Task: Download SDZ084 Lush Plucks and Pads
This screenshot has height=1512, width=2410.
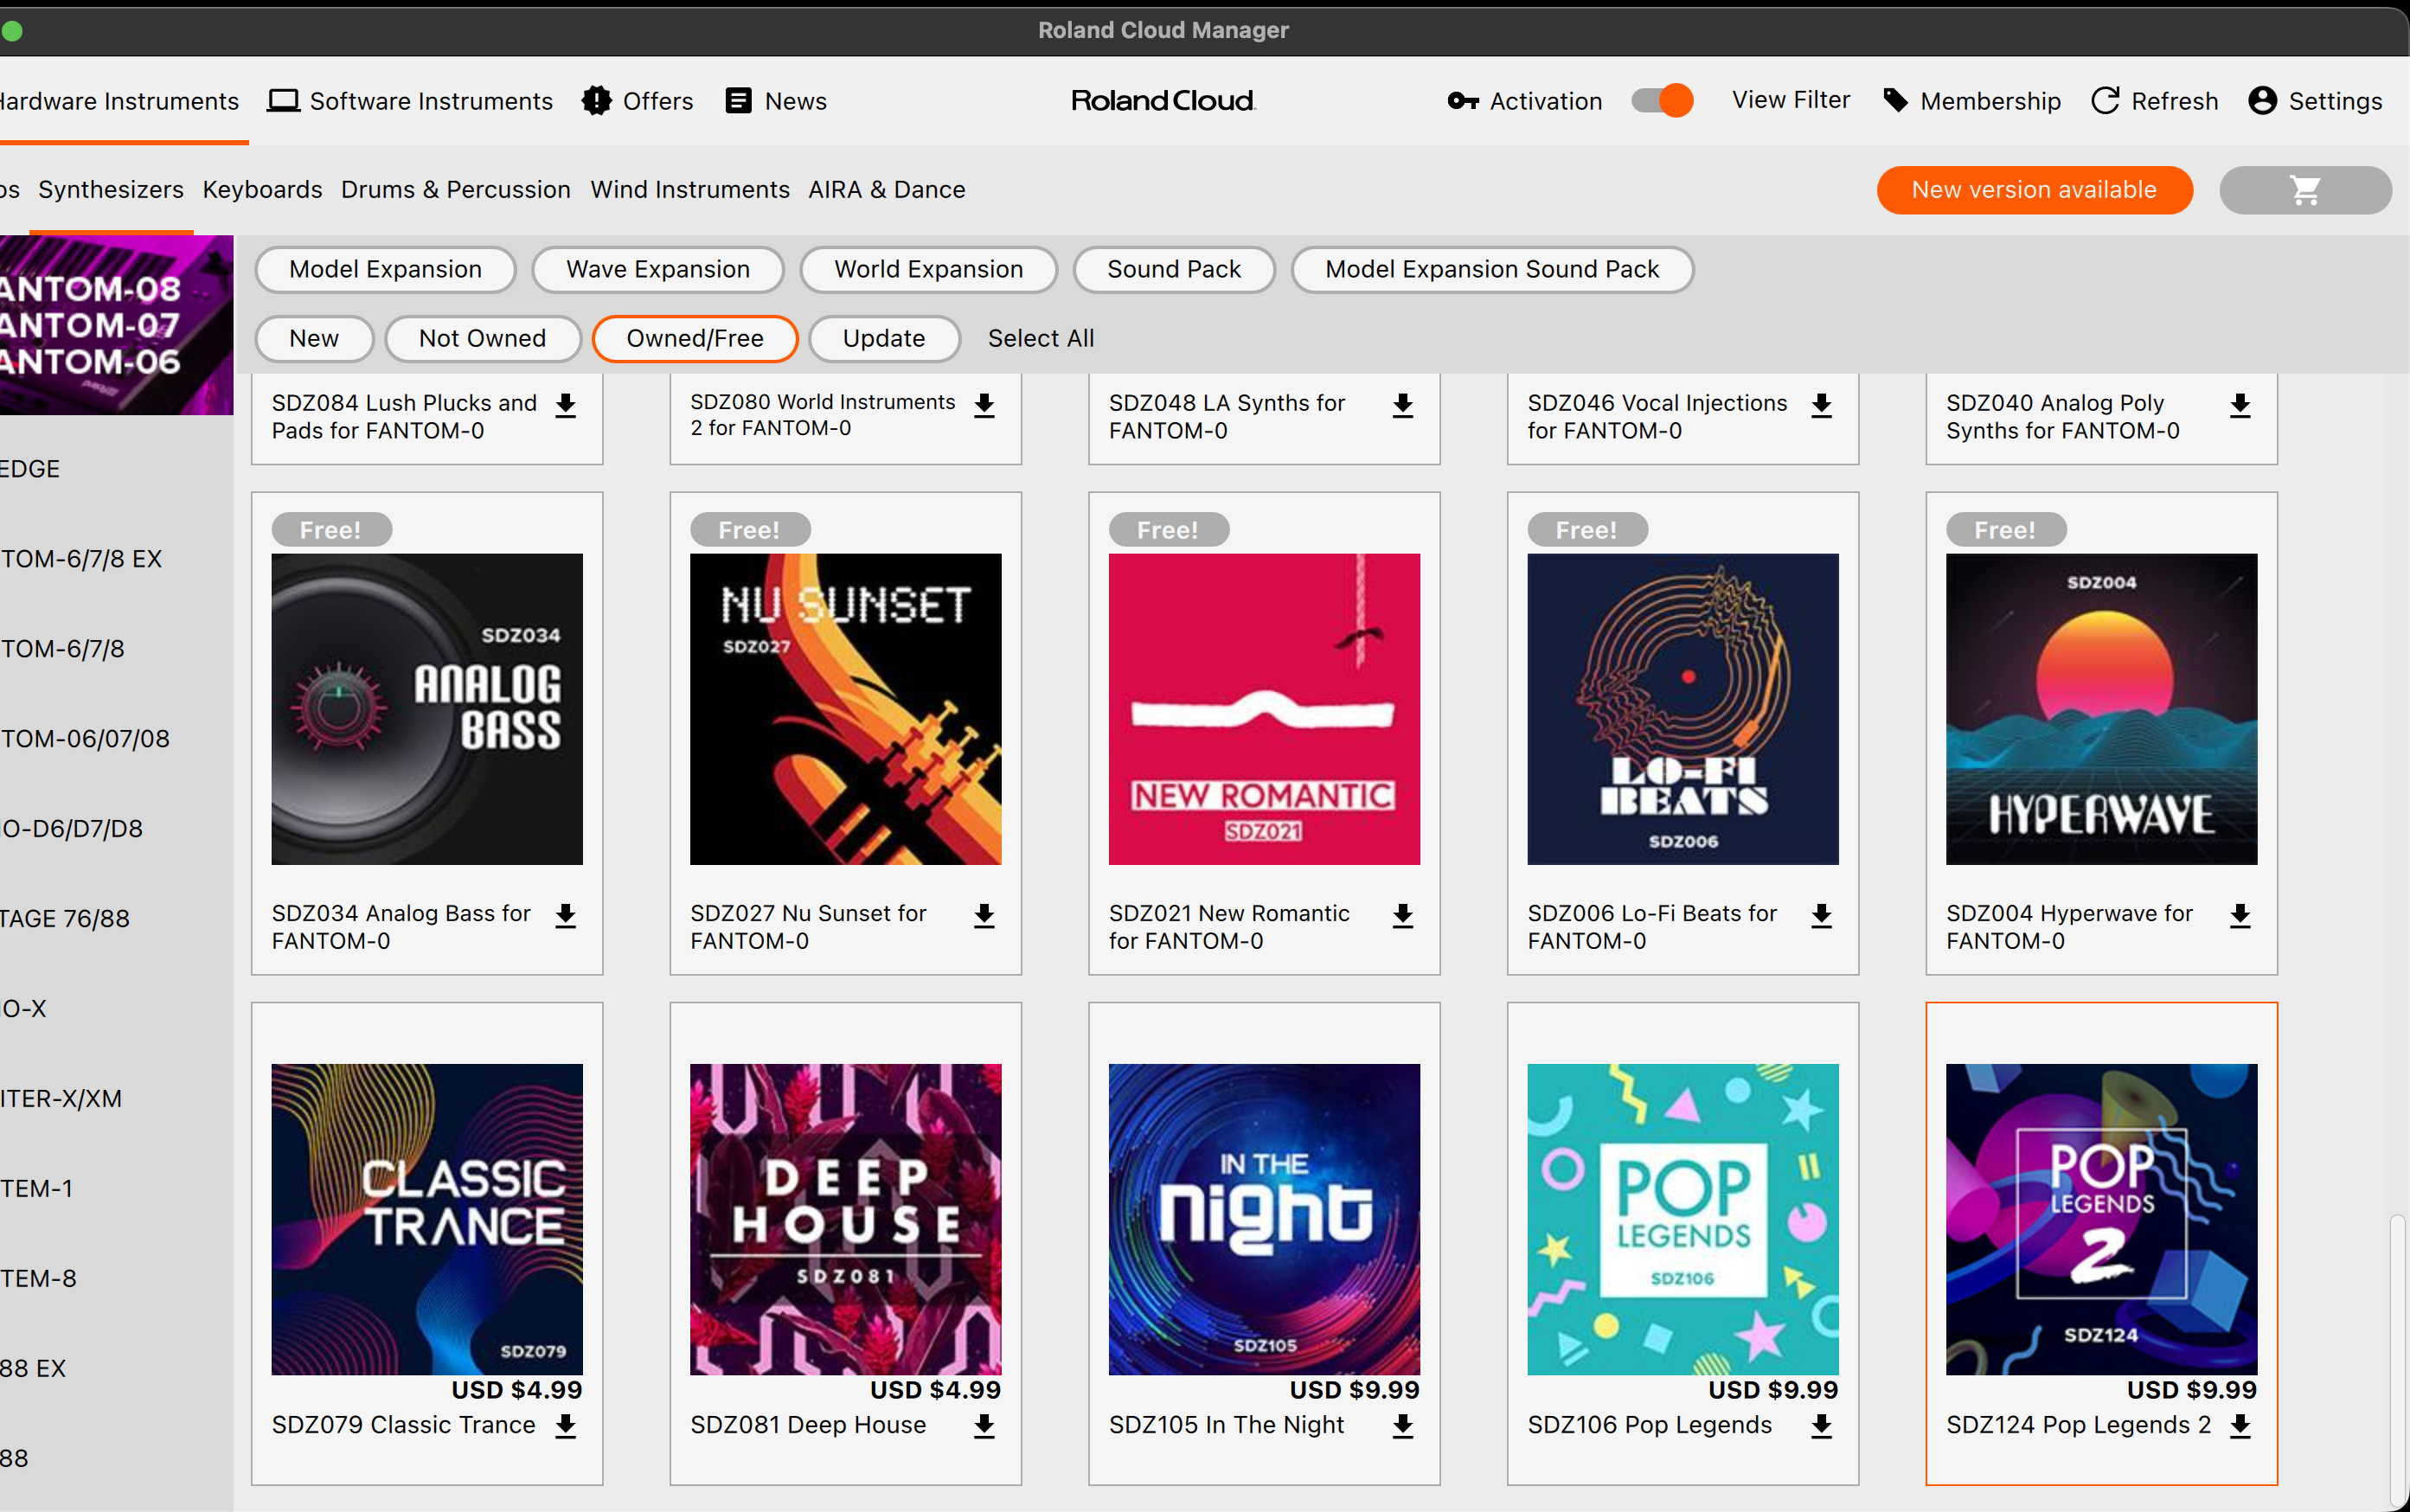Action: (x=566, y=406)
